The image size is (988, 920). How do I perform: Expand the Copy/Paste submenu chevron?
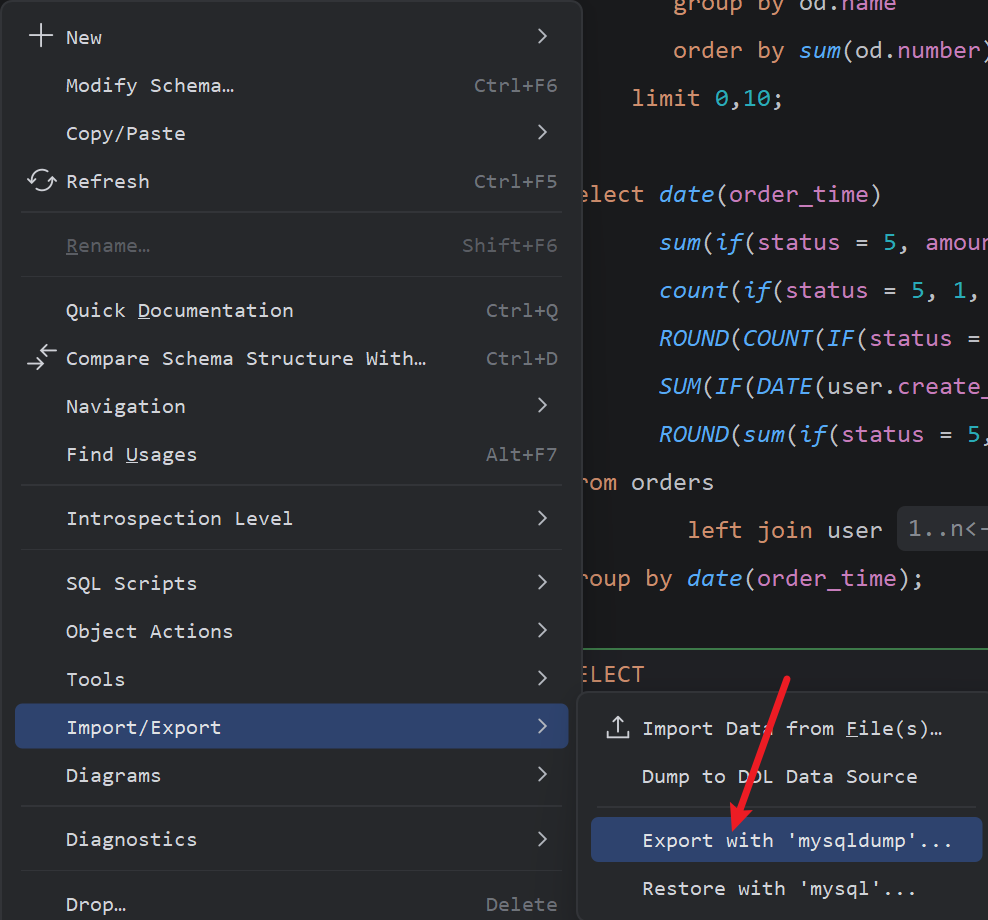coord(542,132)
